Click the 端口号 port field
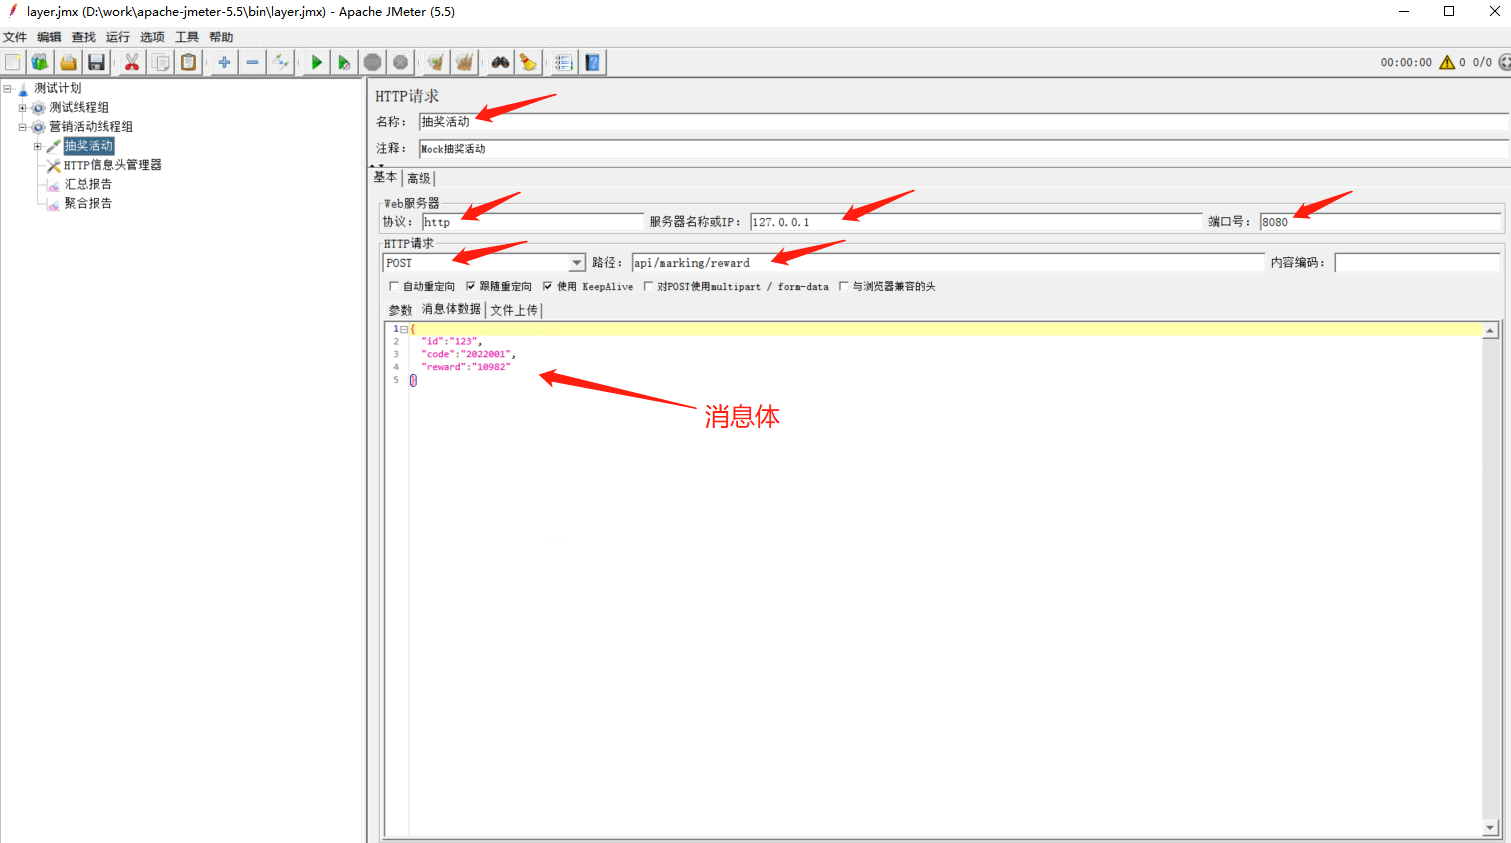This screenshot has height=843, width=1511. [1380, 222]
